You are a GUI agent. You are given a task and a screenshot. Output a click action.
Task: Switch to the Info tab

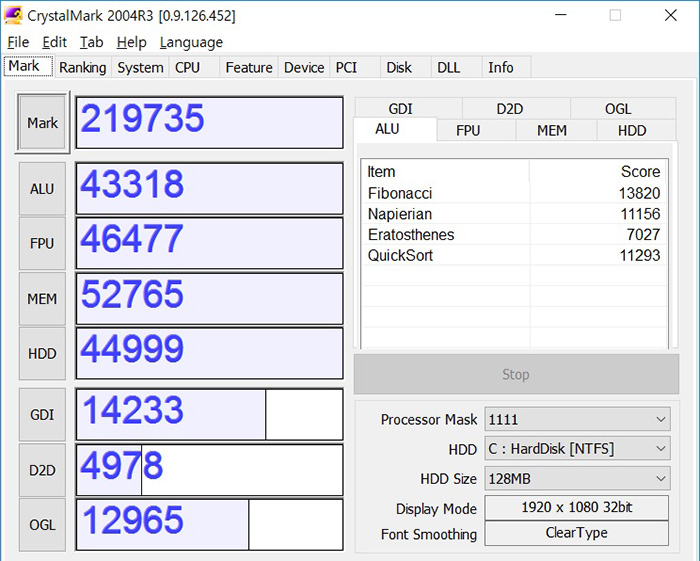pyautogui.click(x=506, y=67)
